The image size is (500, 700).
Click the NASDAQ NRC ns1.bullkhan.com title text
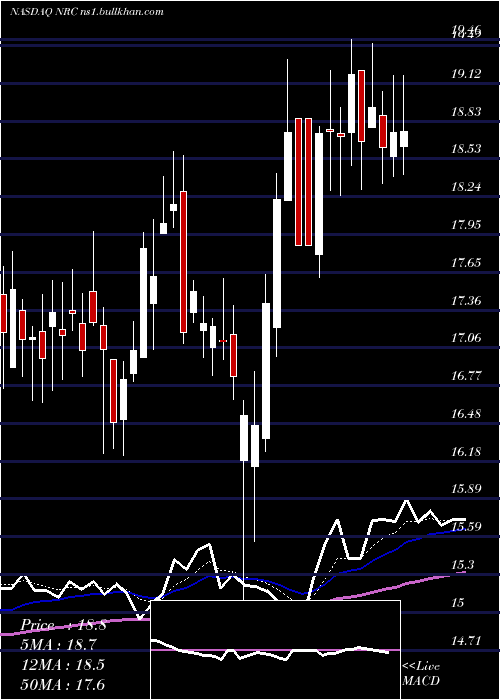click(86, 12)
